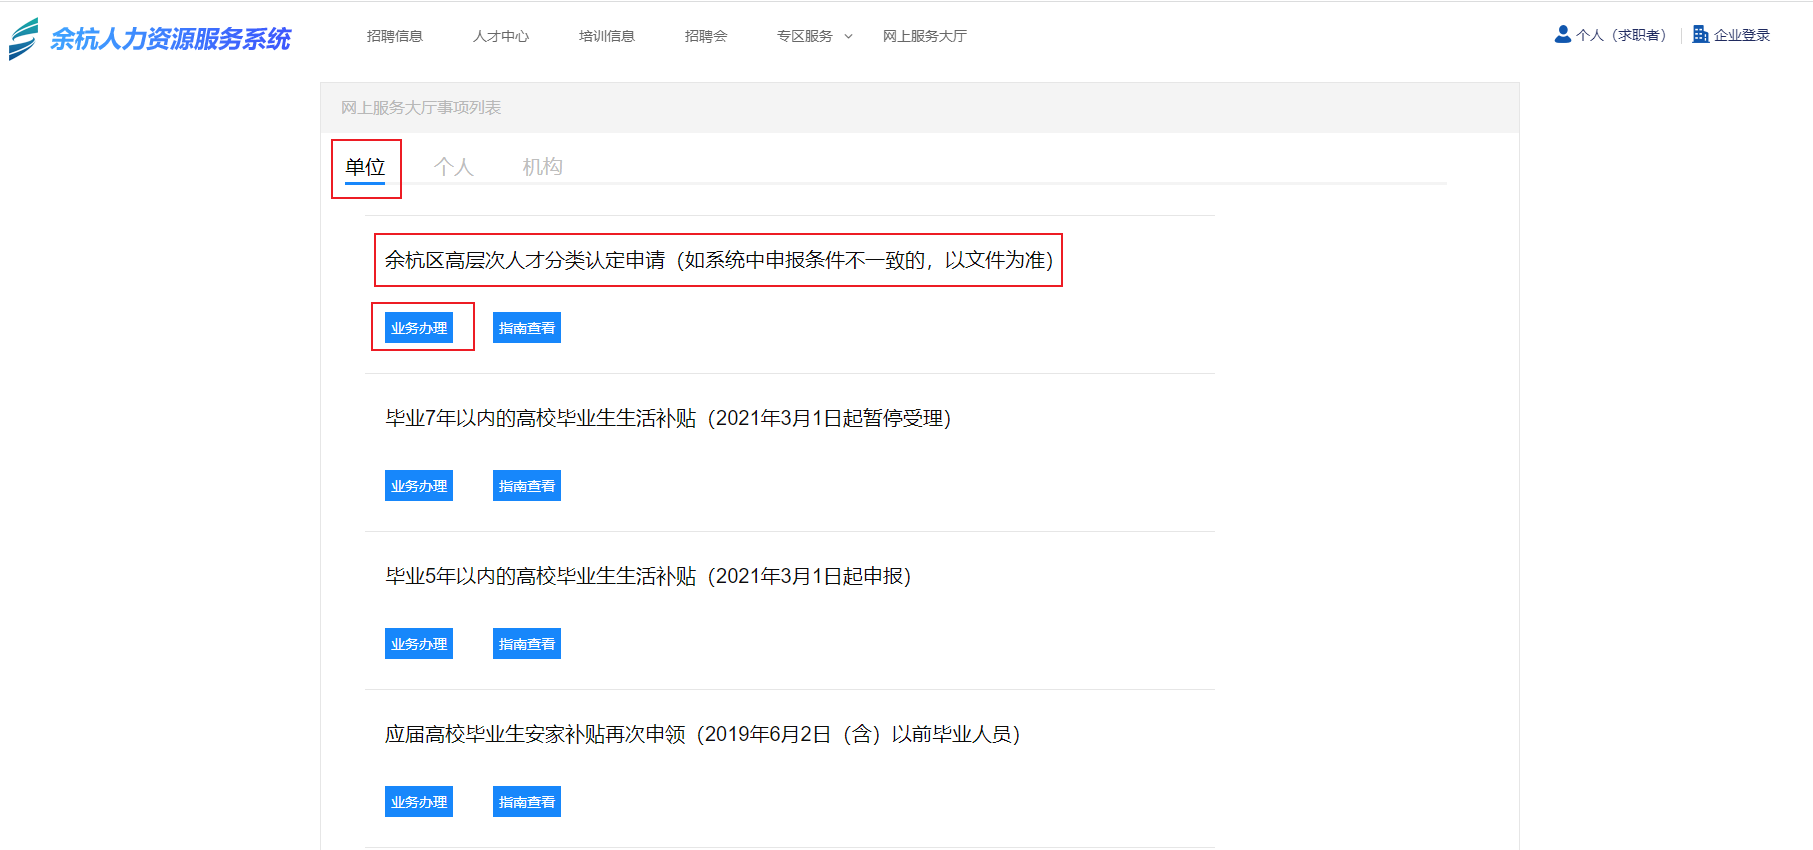Viewport: 1813px width, 850px height.
Task: Click 业务办理 for 应届高校毕业生安家补贴再次申领
Action: pos(419,802)
